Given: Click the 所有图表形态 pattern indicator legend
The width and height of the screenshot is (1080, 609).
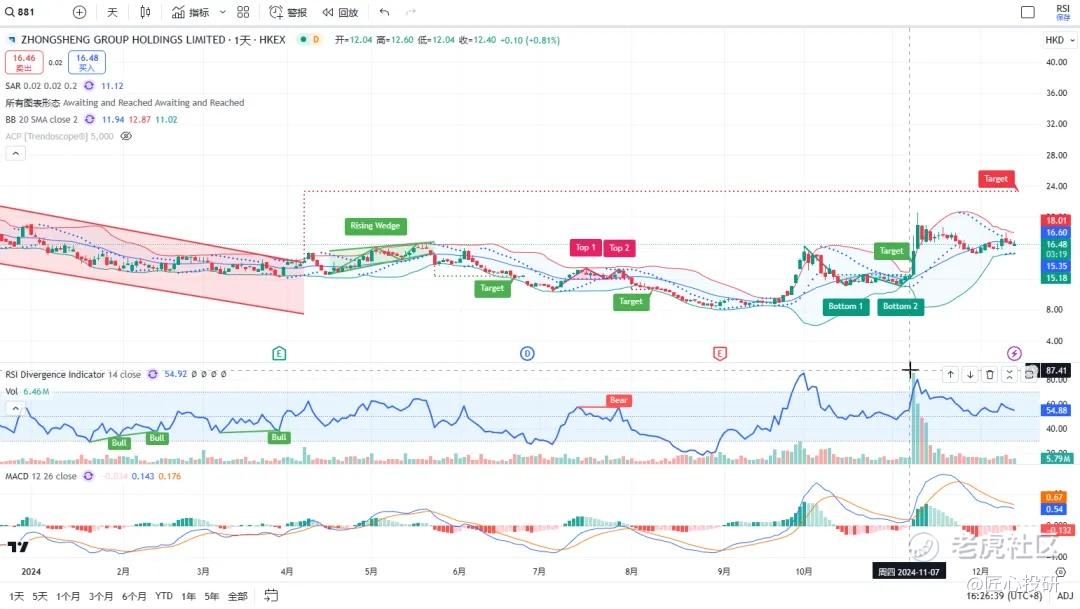Looking at the screenshot, I should 125,103.
